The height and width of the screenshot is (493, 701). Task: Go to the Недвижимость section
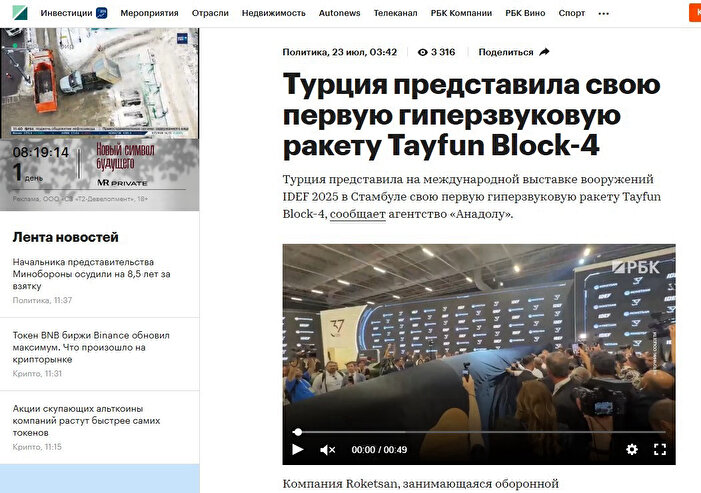point(274,13)
